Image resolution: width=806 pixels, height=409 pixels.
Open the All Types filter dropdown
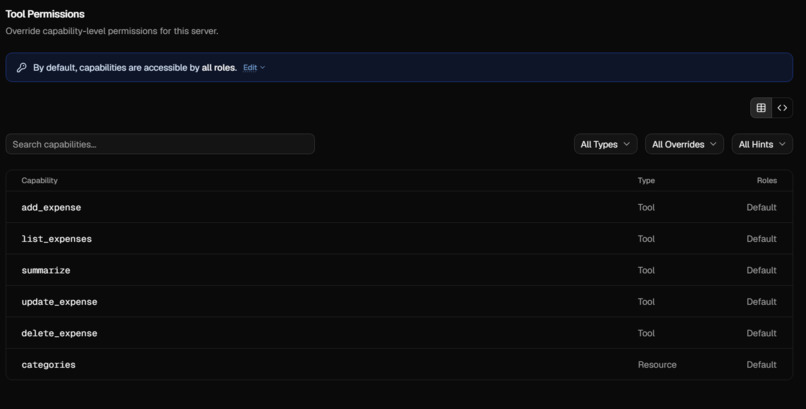point(606,144)
